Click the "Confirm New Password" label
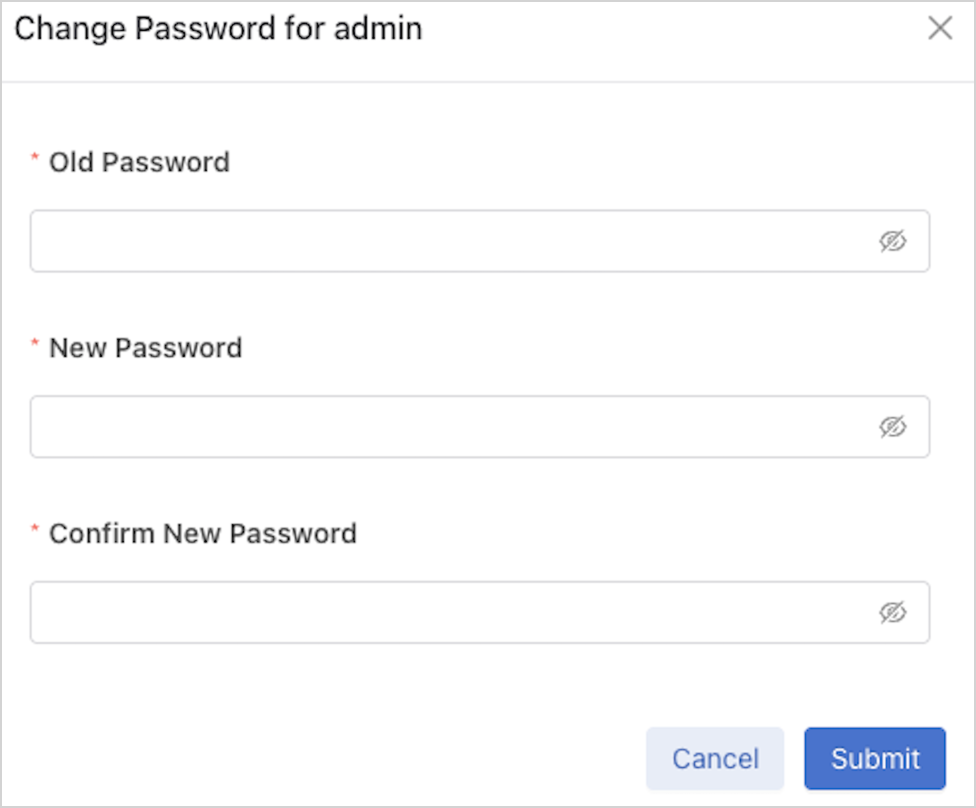The height and width of the screenshot is (808, 976). [202, 533]
